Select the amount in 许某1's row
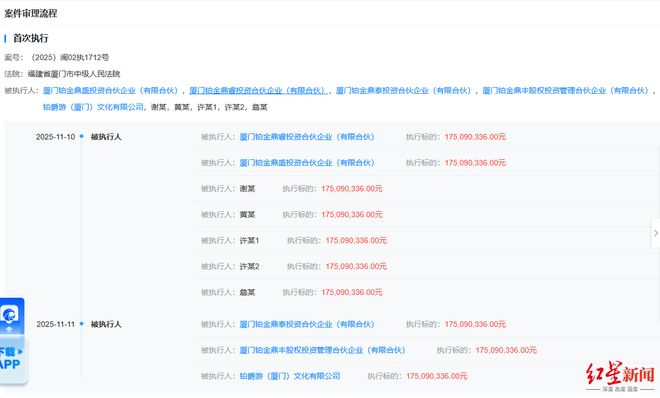The image size is (660, 398). [356, 241]
